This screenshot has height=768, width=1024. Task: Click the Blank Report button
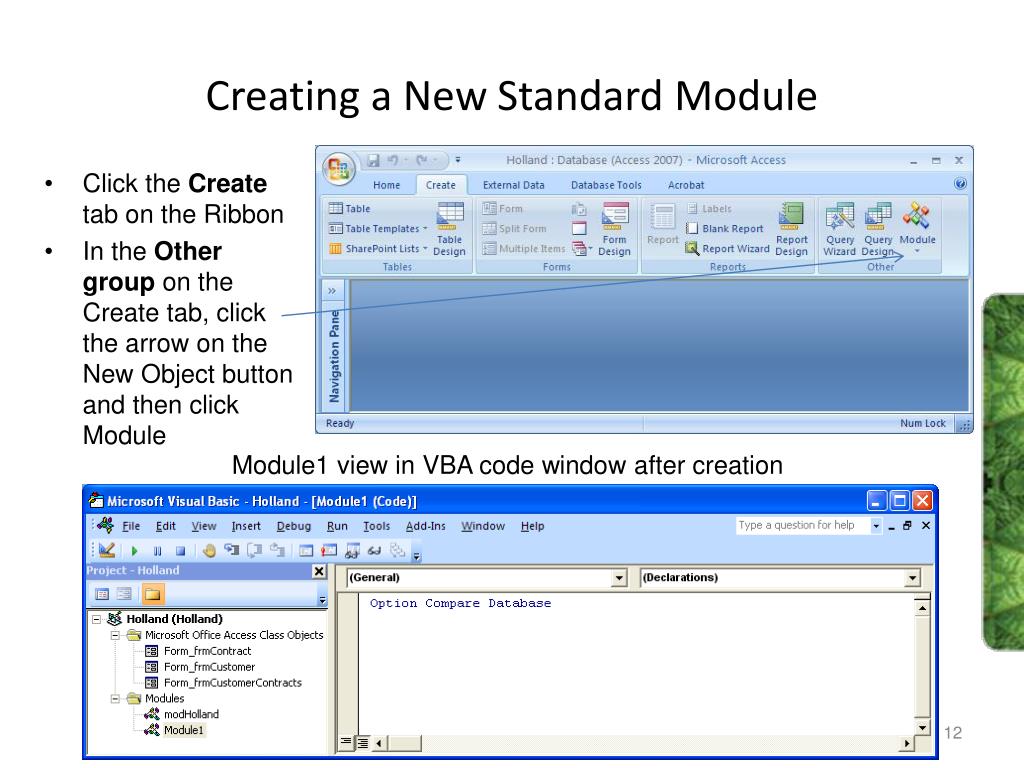pyautogui.click(x=725, y=229)
